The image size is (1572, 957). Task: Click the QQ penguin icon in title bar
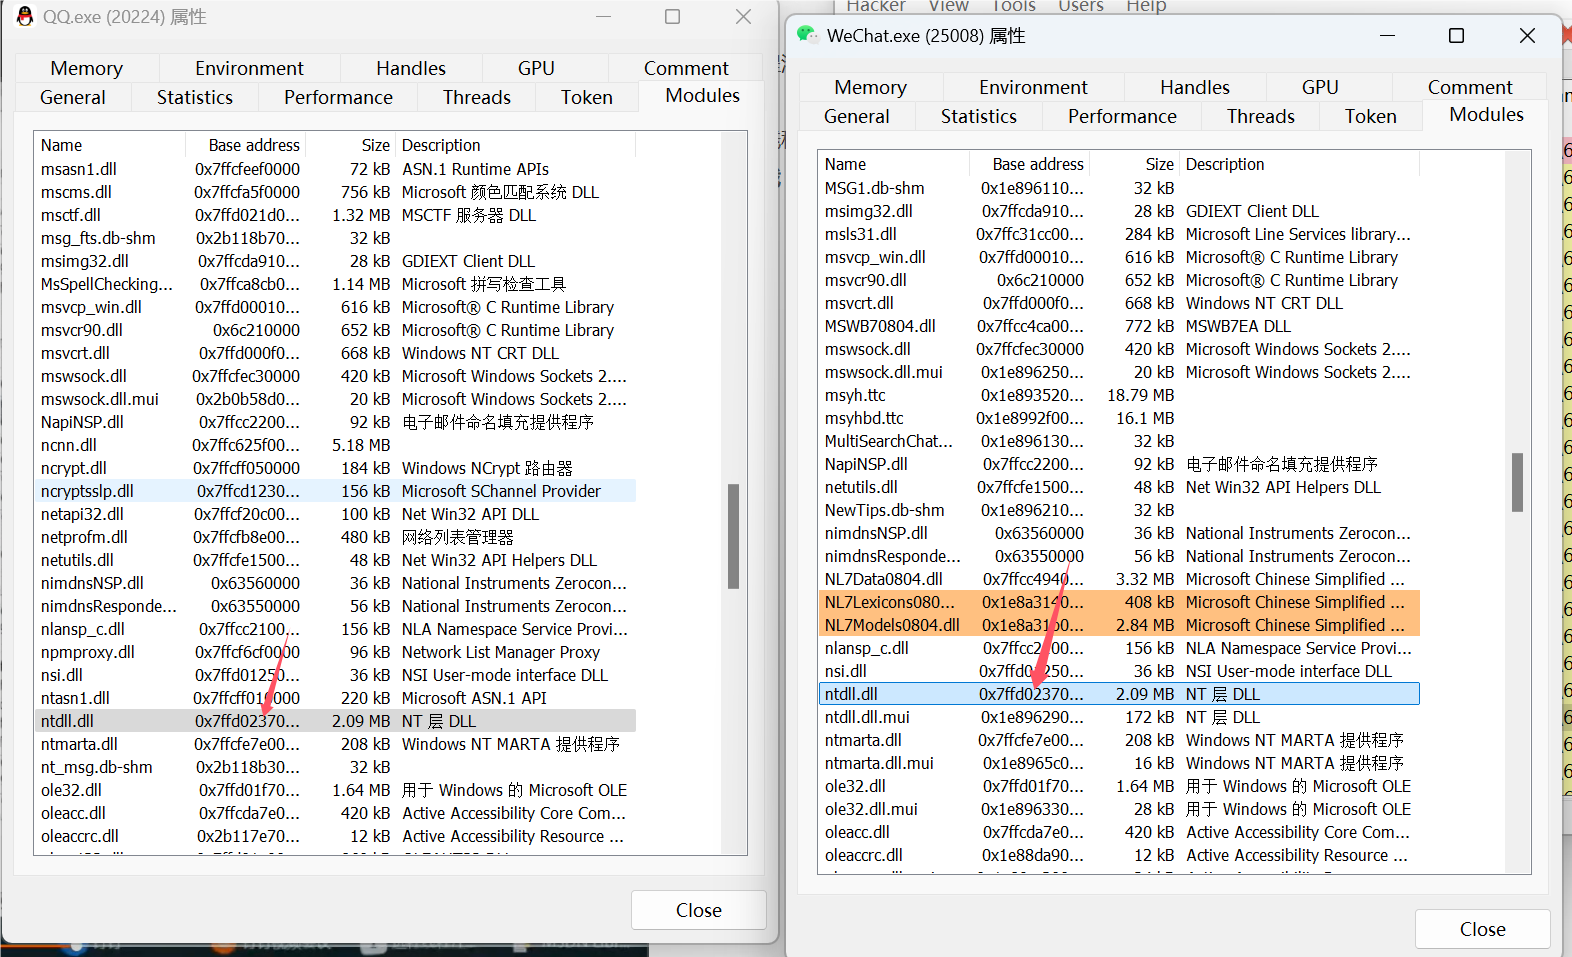tap(25, 16)
